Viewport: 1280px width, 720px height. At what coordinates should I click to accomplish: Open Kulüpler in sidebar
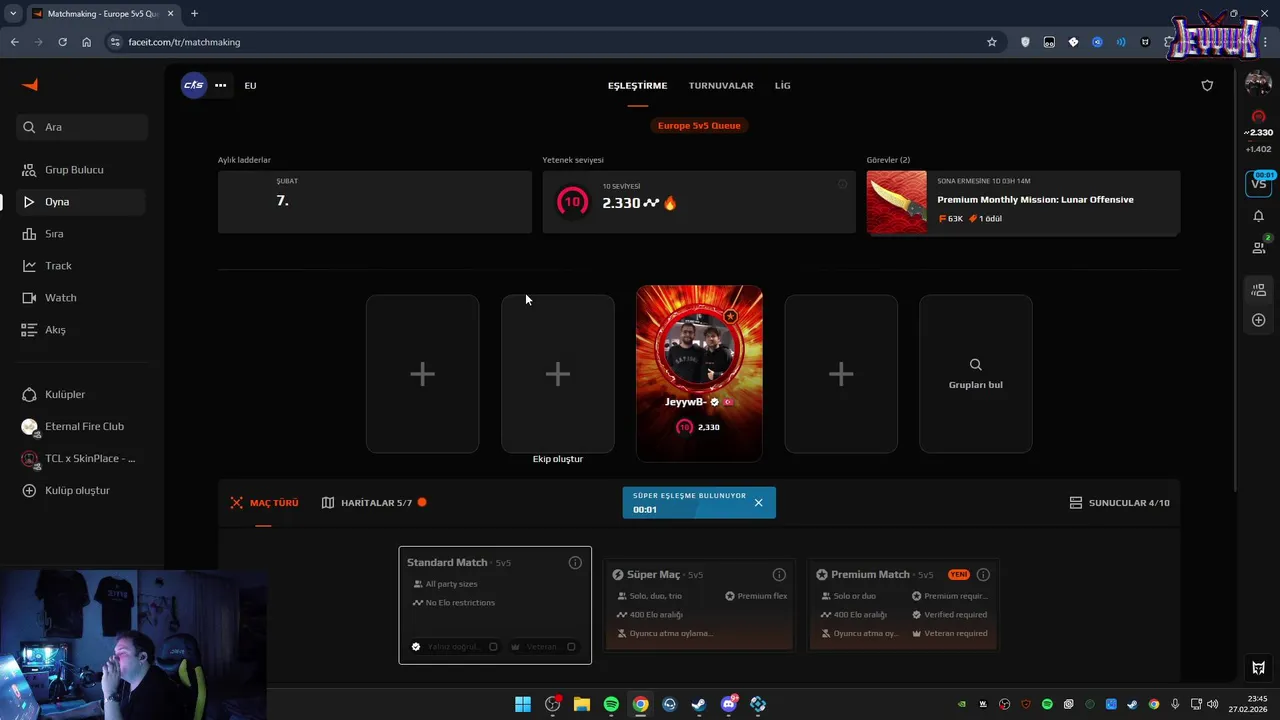(x=80, y=394)
